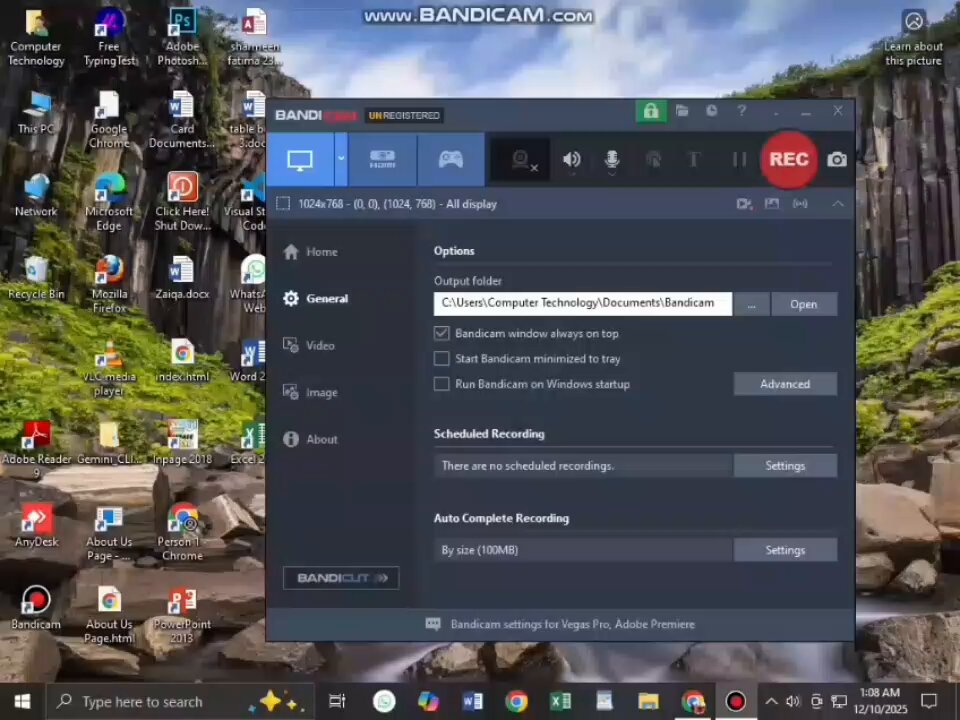Click the output folder path field
The image size is (960, 720).
click(582, 304)
